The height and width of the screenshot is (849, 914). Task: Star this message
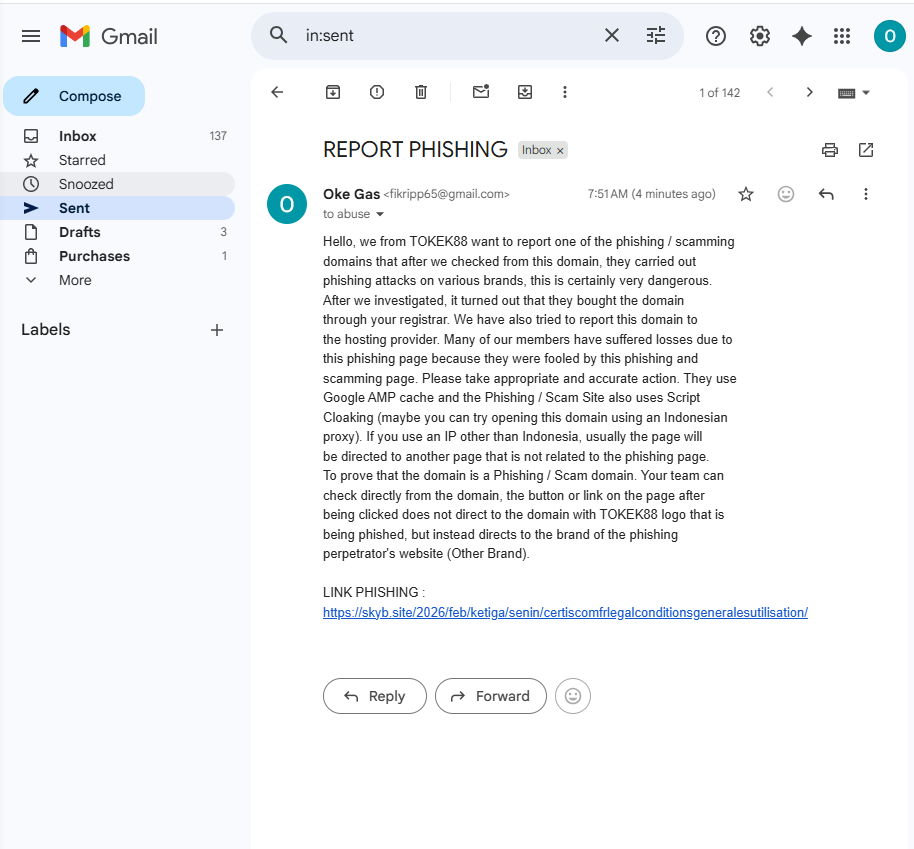746,194
